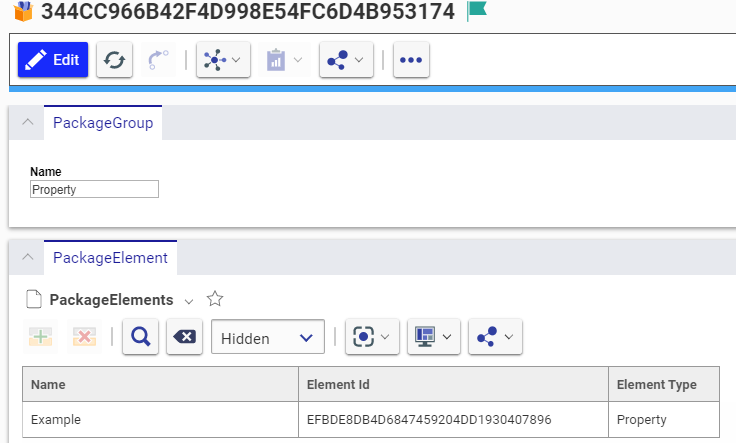This screenshot has height=443, width=736.
Task: Open the PackageElements share icon dropdown
Action: (497, 338)
